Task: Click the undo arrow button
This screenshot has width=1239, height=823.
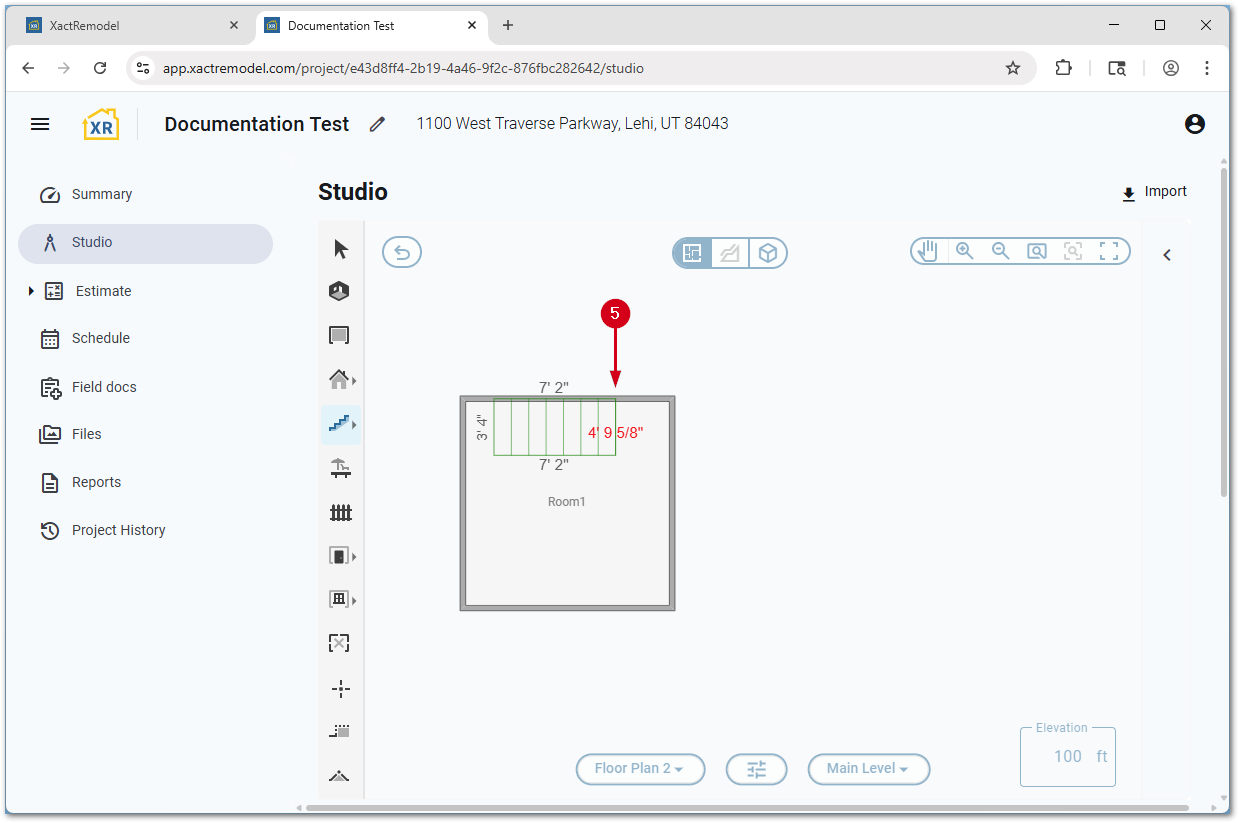Action: tap(402, 252)
